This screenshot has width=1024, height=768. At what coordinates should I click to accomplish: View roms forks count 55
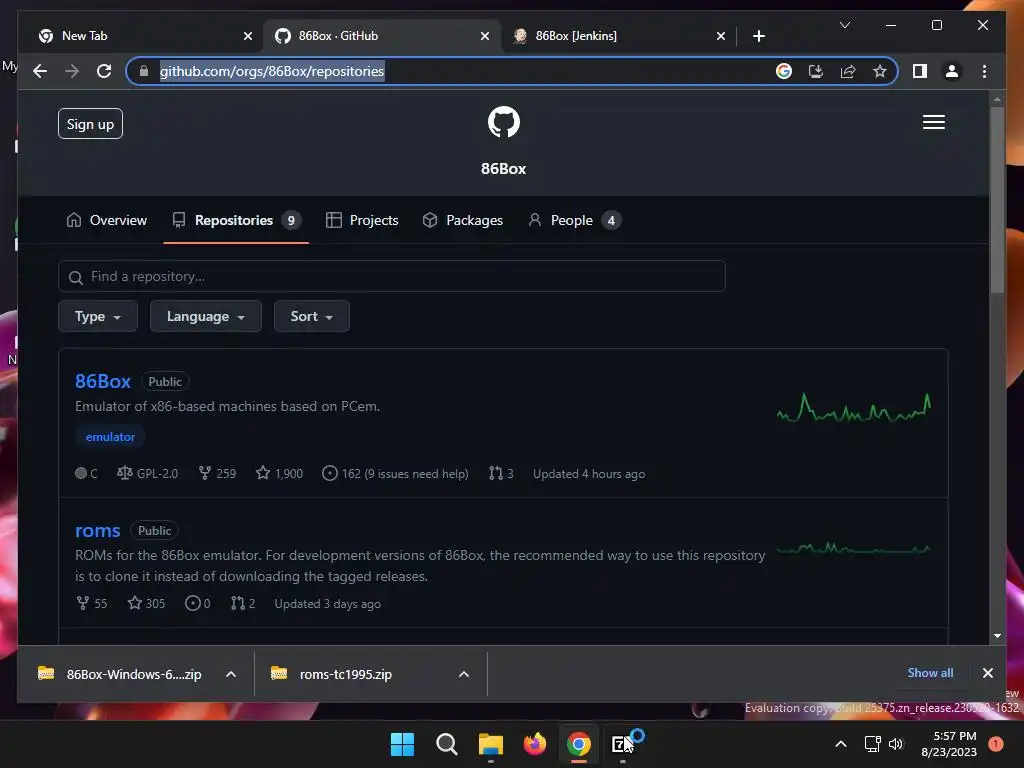91,603
